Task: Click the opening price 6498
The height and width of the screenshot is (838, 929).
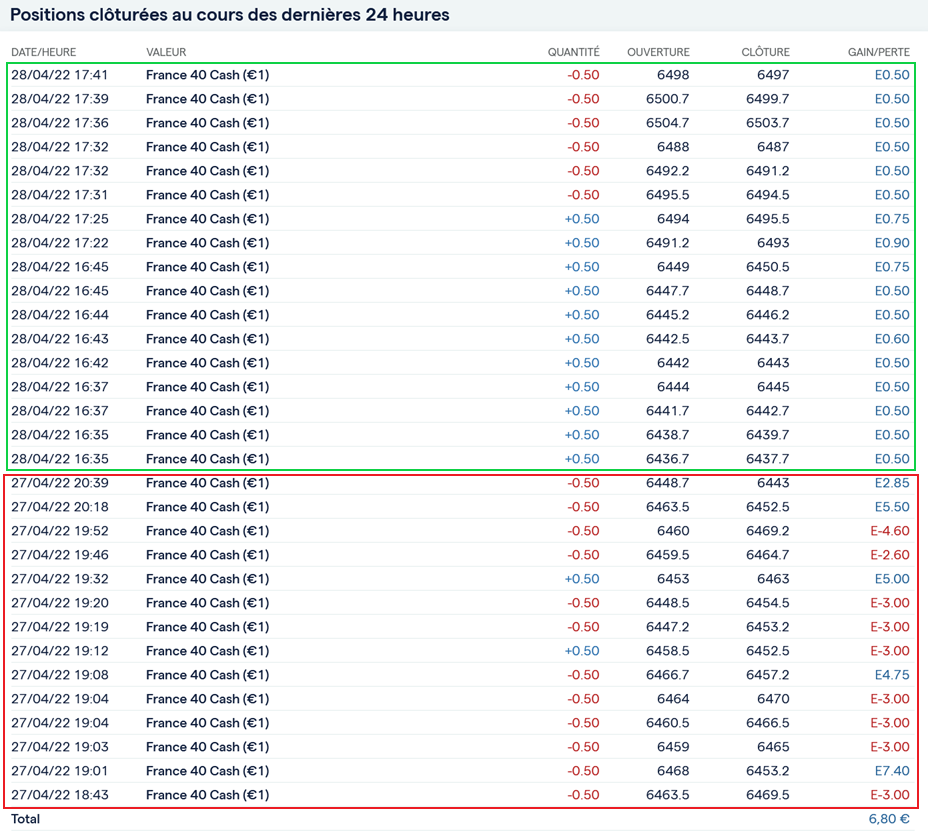Action: [x=673, y=75]
